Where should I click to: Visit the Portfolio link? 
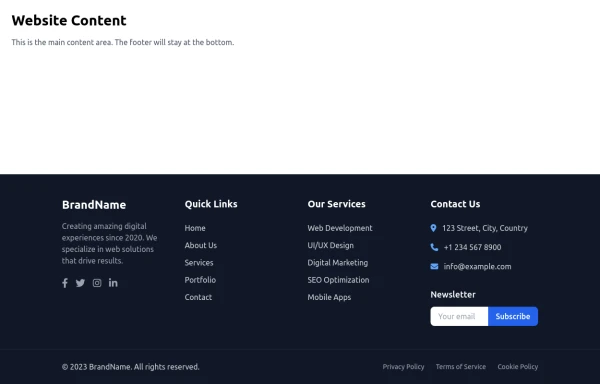coord(200,280)
